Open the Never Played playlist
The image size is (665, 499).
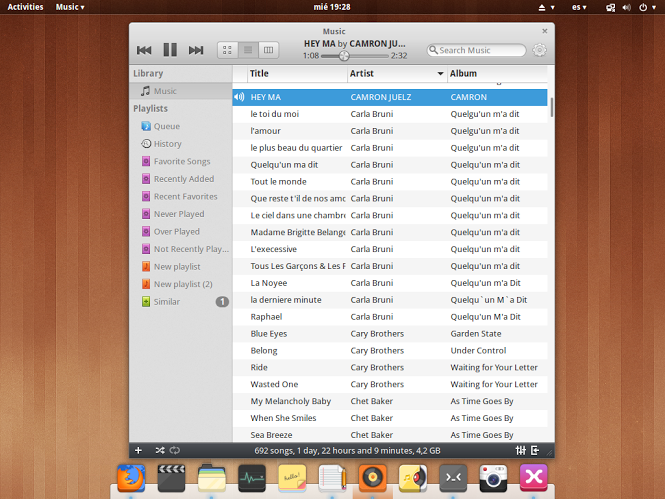pyautogui.click(x=181, y=214)
